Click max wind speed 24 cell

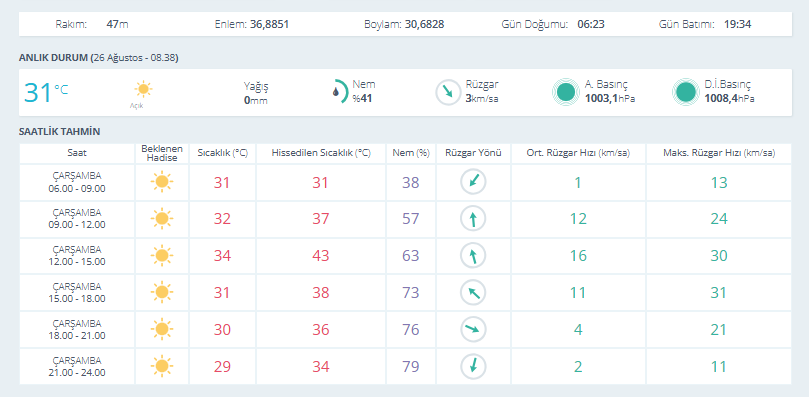719,219
